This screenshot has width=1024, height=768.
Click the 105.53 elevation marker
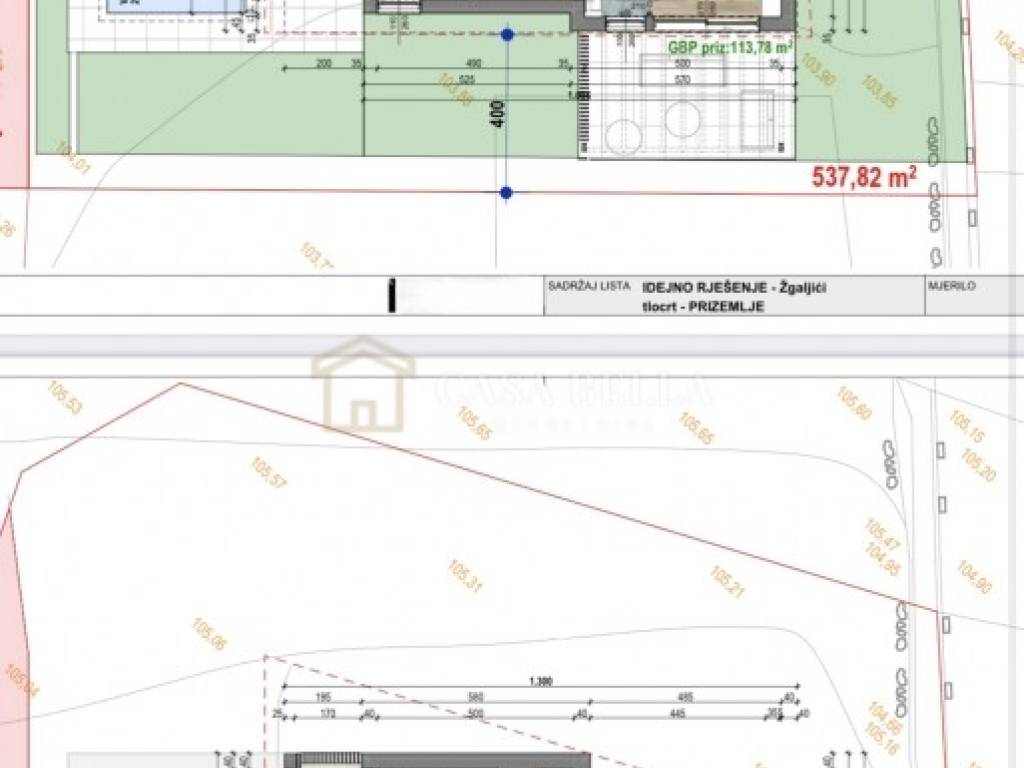64,397
